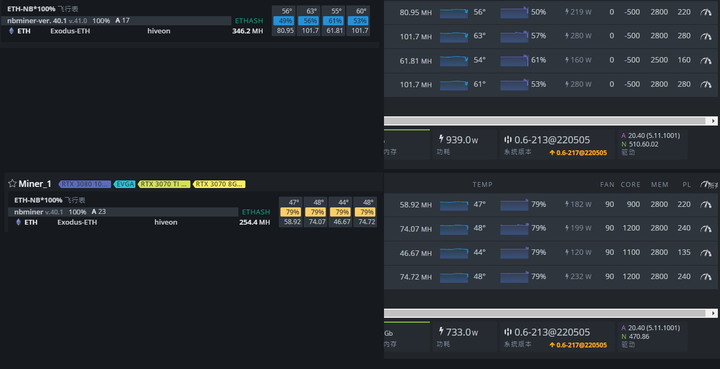Open the fan graph beside 61% fan speed
Image resolution: width=720 pixels, height=369 pixels.
514,61
